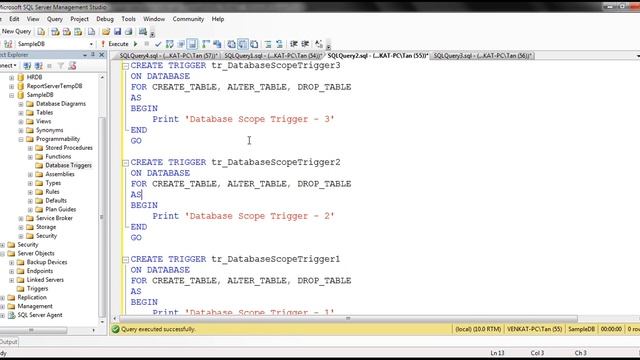
Task: Click the Disconnect icon in Object Explorer
Action: (x=38, y=66)
